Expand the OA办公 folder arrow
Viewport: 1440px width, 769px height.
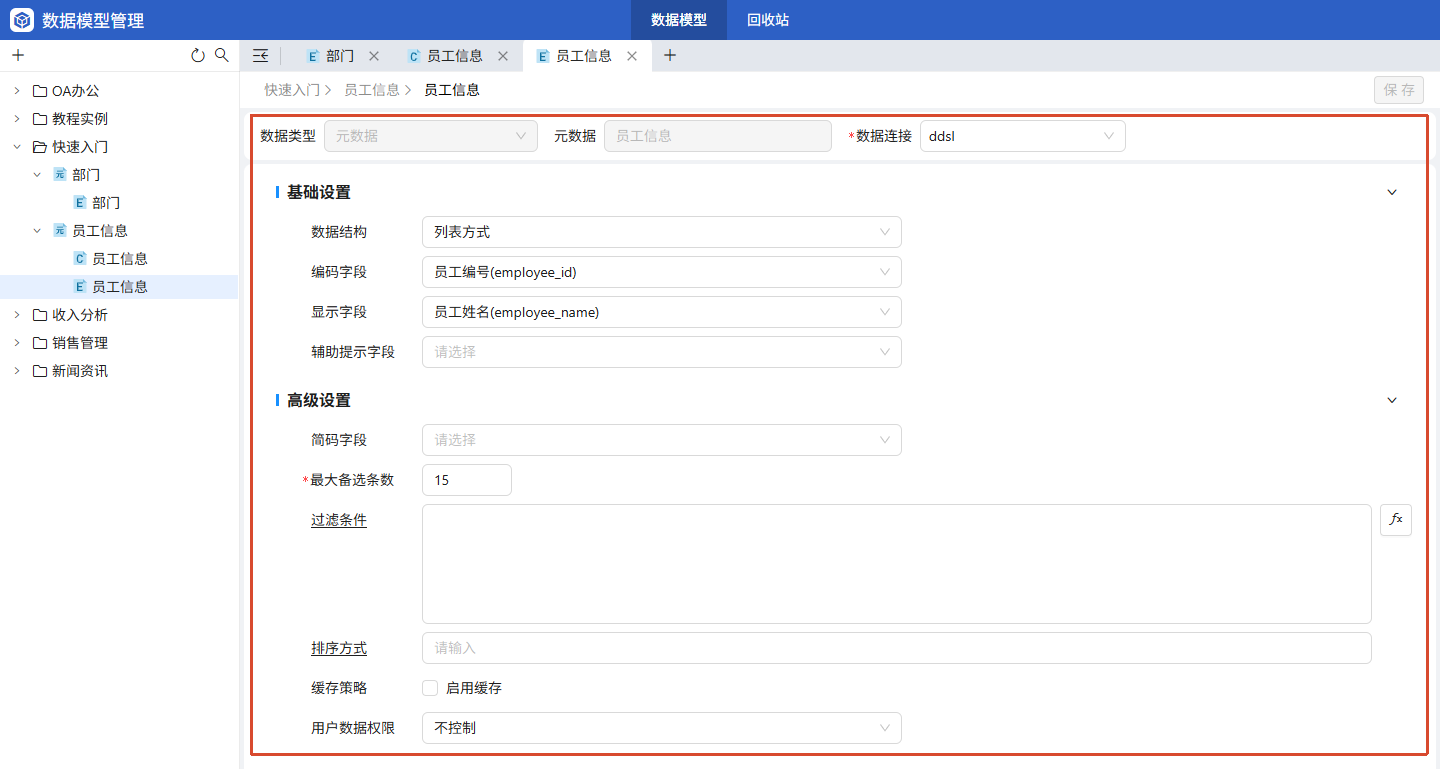pyautogui.click(x=17, y=91)
